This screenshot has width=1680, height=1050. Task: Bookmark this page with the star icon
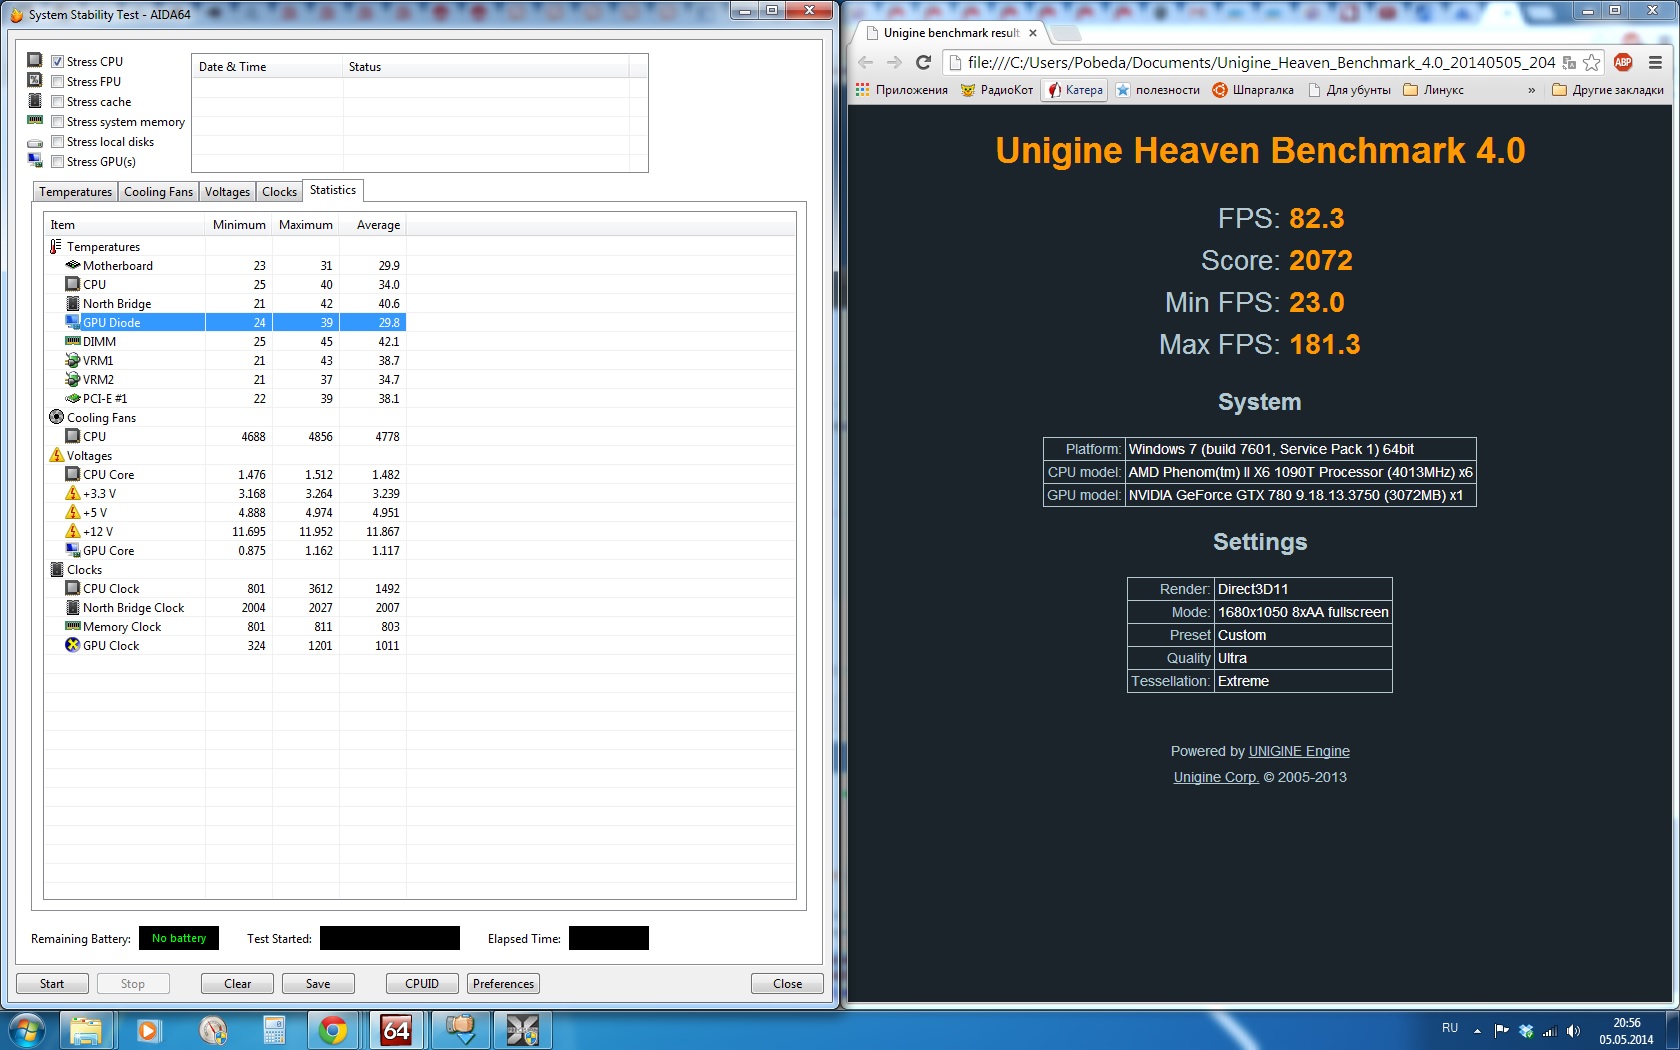(x=1592, y=62)
